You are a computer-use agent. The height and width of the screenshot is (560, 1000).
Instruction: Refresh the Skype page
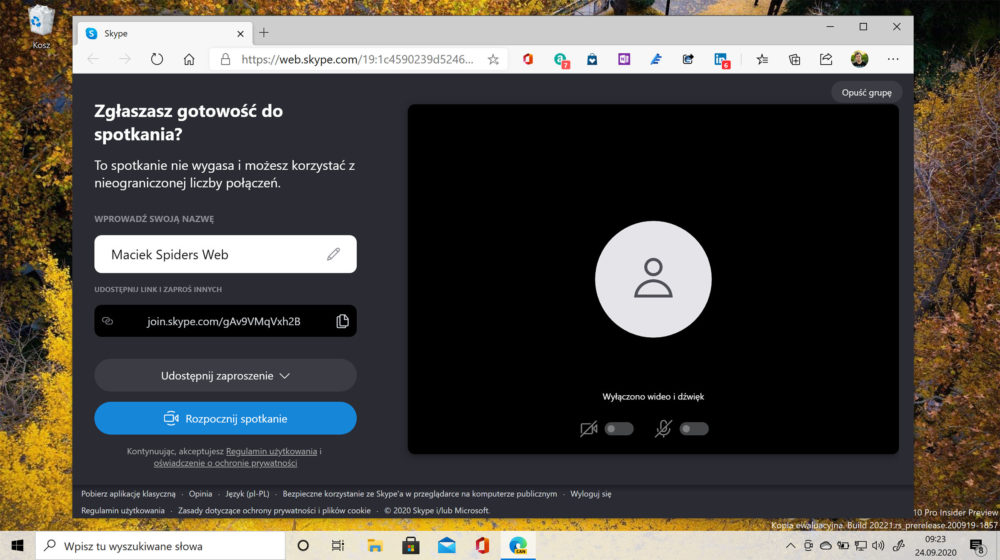point(157,59)
